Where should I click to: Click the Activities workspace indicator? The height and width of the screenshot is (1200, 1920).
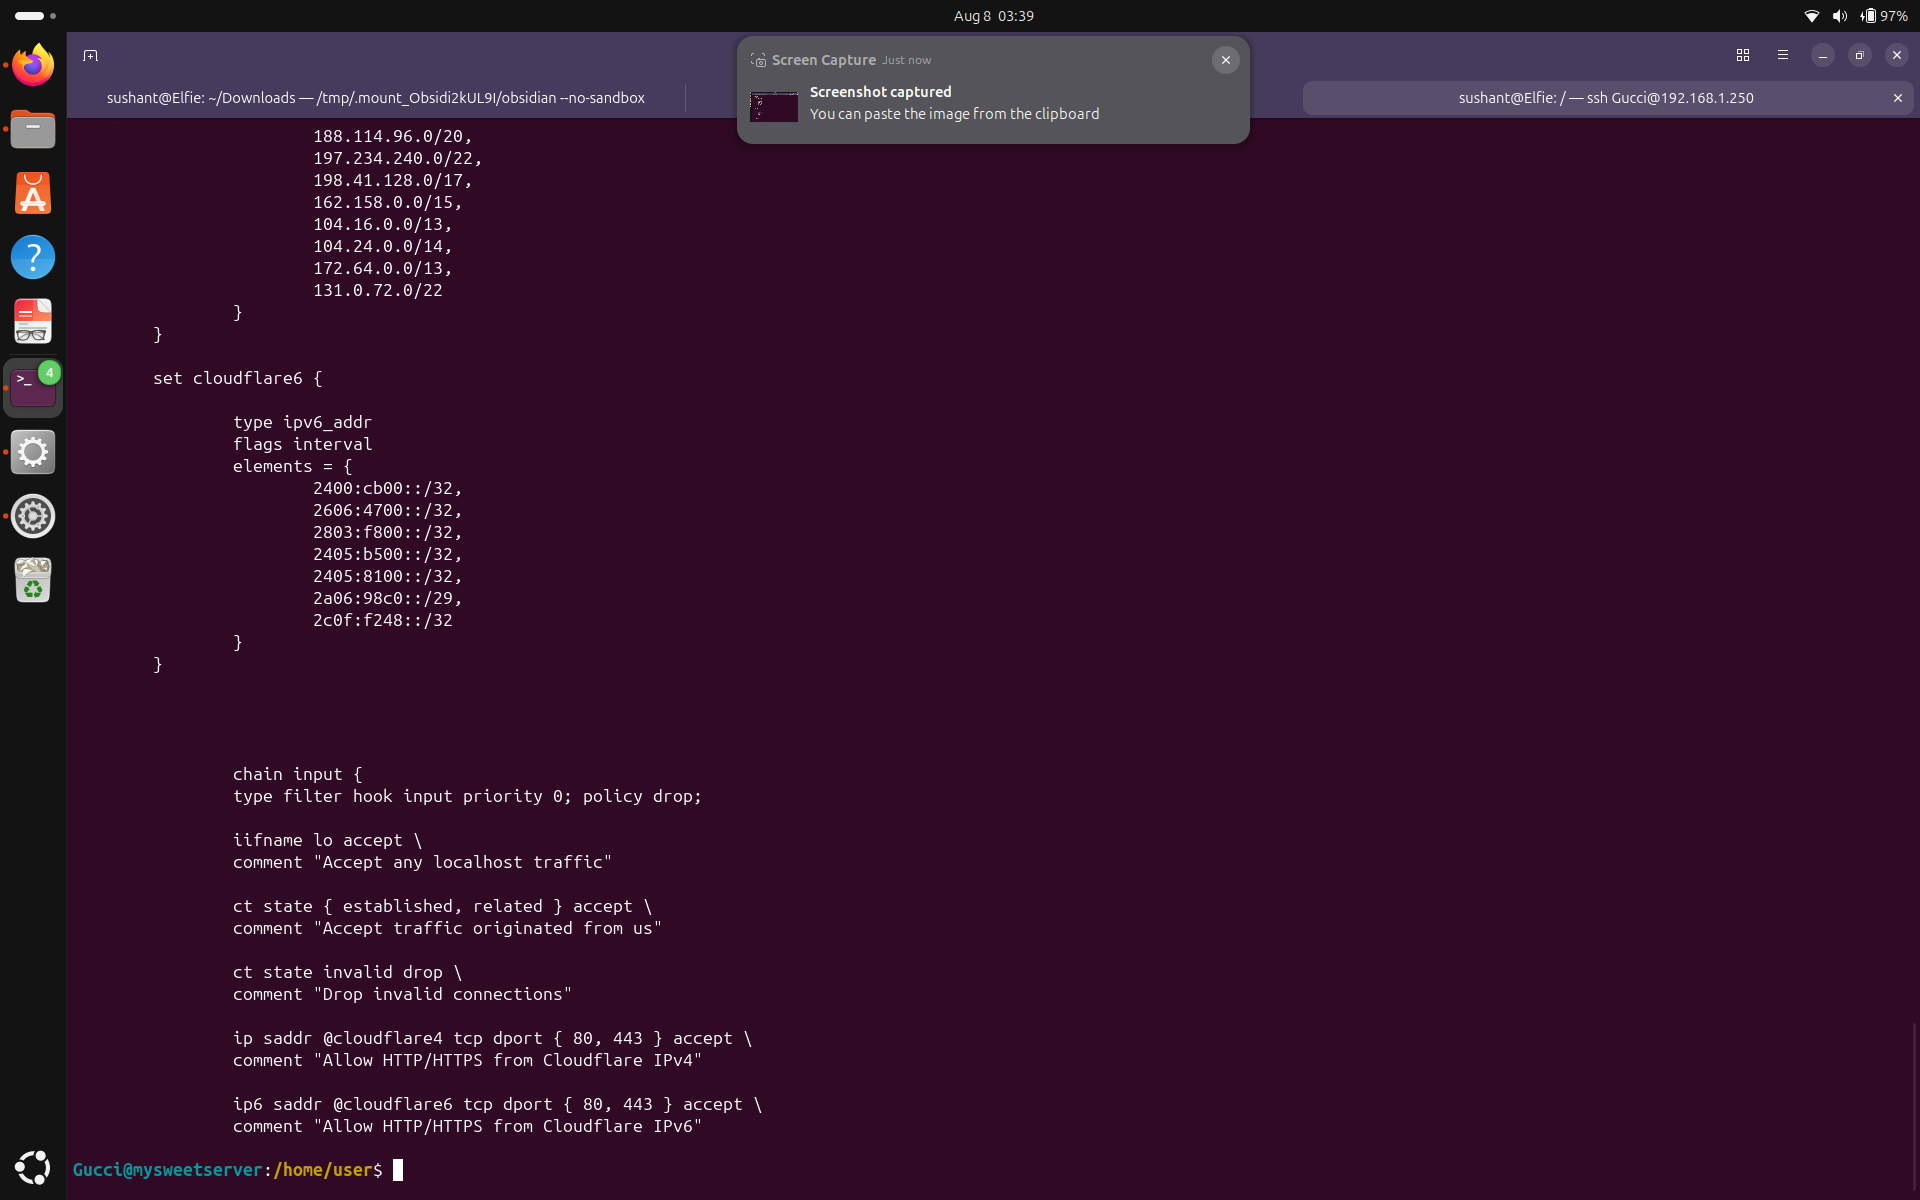tap(36, 16)
